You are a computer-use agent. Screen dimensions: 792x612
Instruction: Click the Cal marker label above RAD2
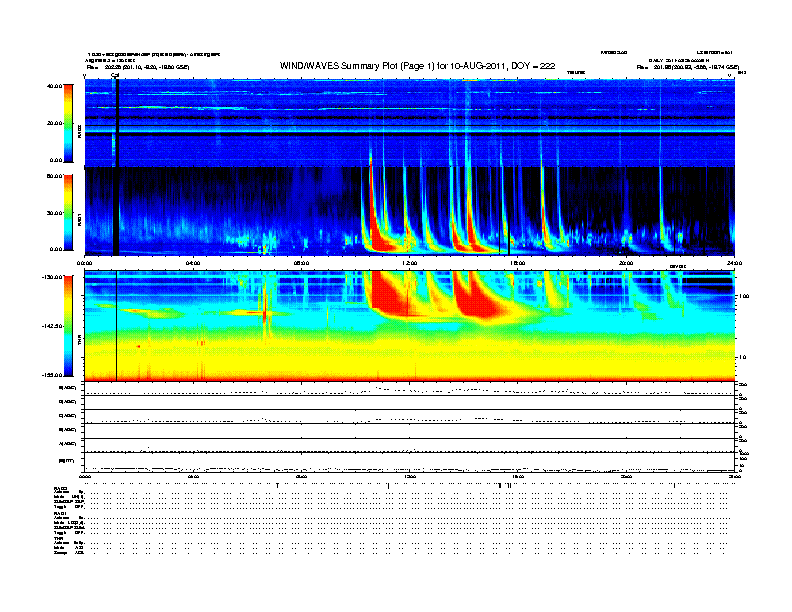(x=115, y=75)
